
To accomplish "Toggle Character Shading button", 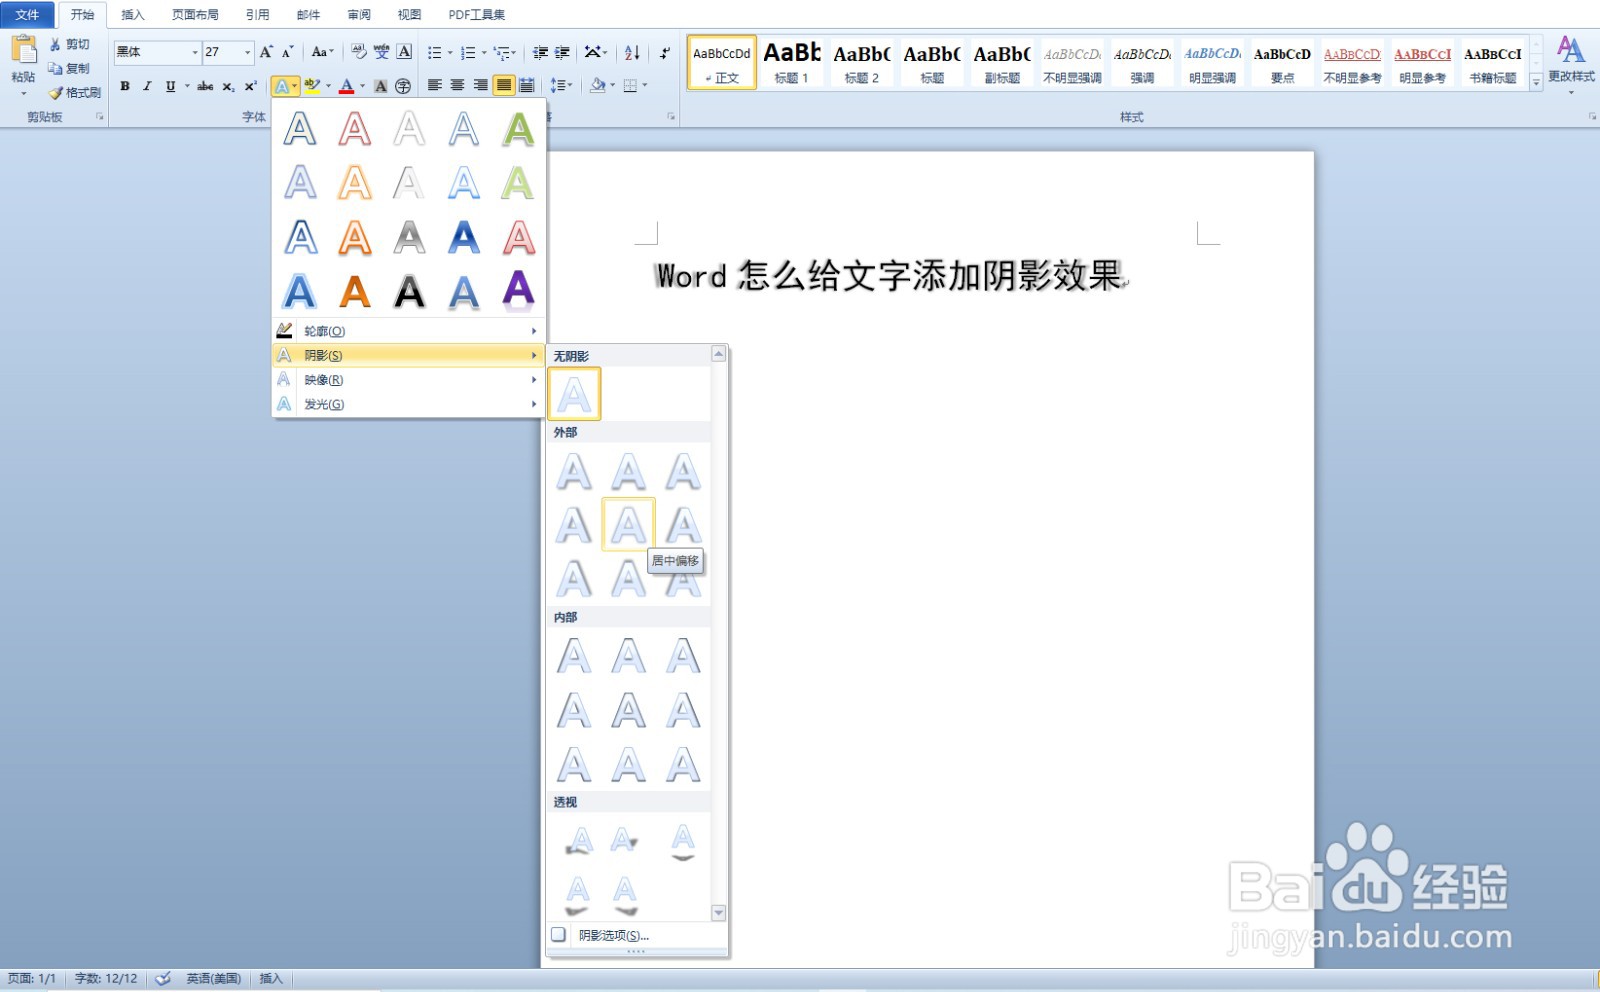I will (x=380, y=86).
